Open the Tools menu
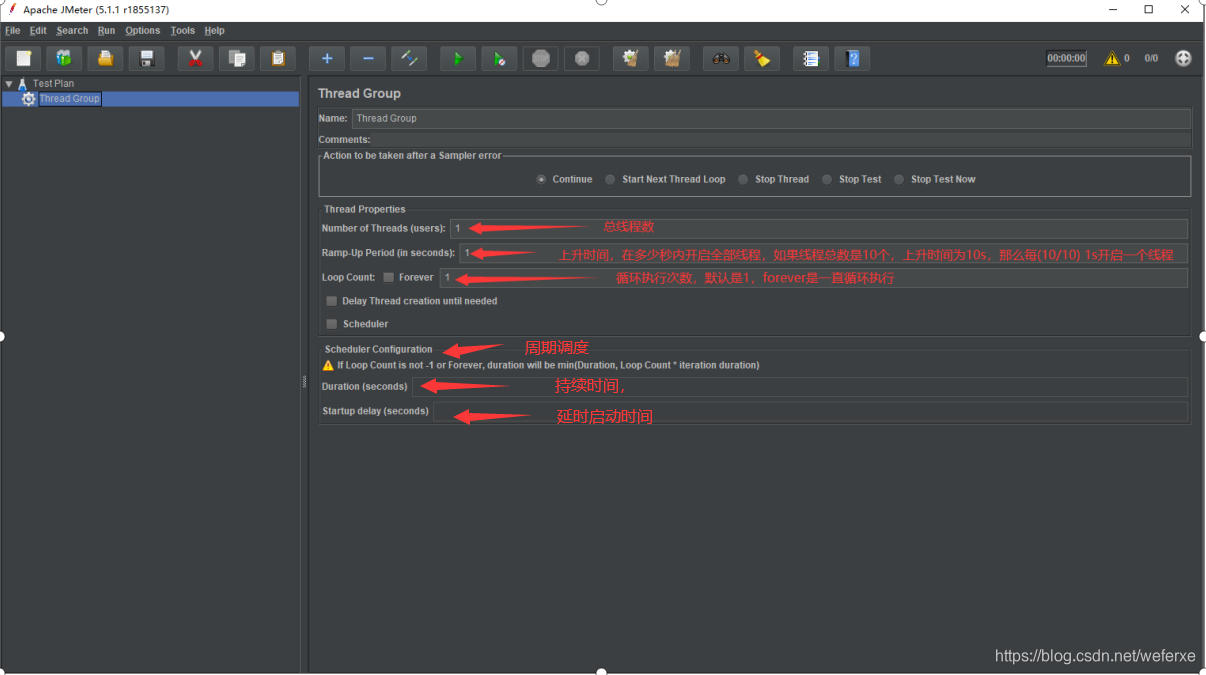The image size is (1206, 675). (183, 31)
